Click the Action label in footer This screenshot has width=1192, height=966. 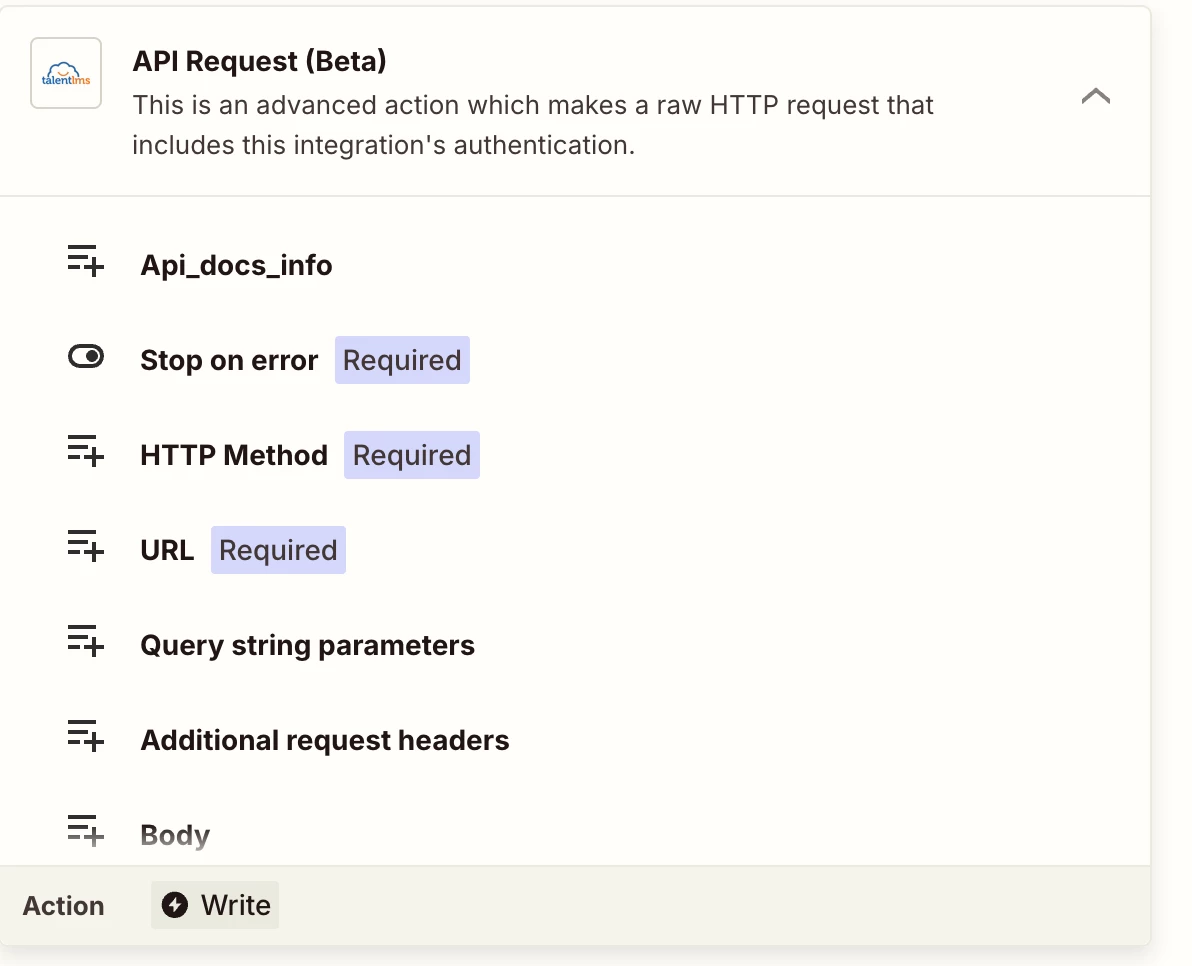[64, 906]
